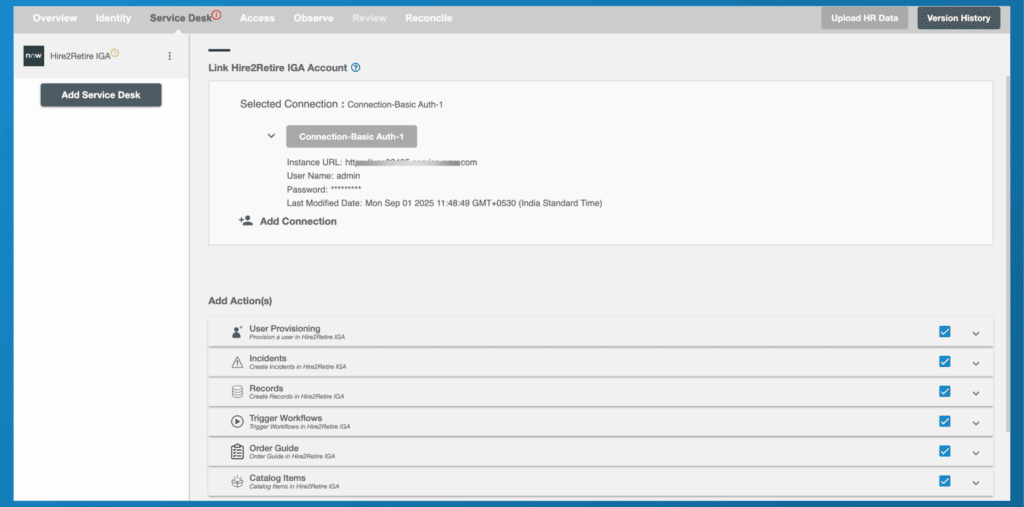This screenshot has width=1024, height=507.
Task: Click the ServiceNow logo icon beside Hire2Retire IGA
Action: click(33, 56)
